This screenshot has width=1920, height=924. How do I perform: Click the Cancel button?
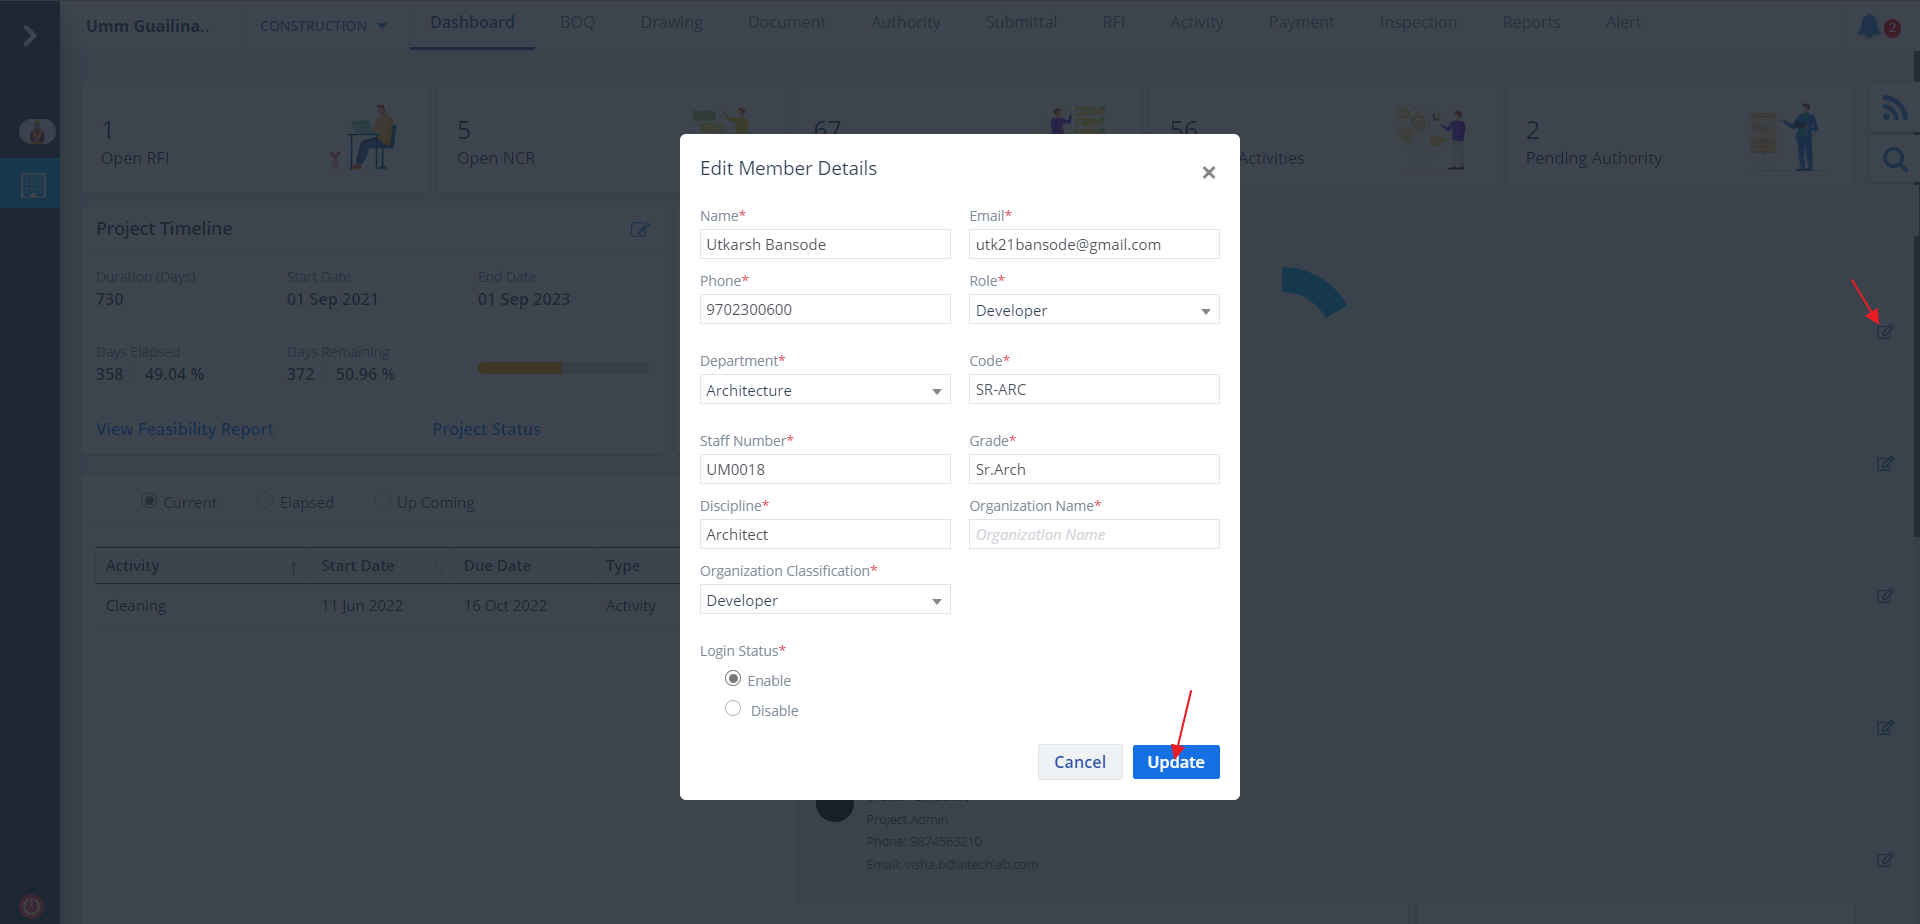click(x=1079, y=762)
